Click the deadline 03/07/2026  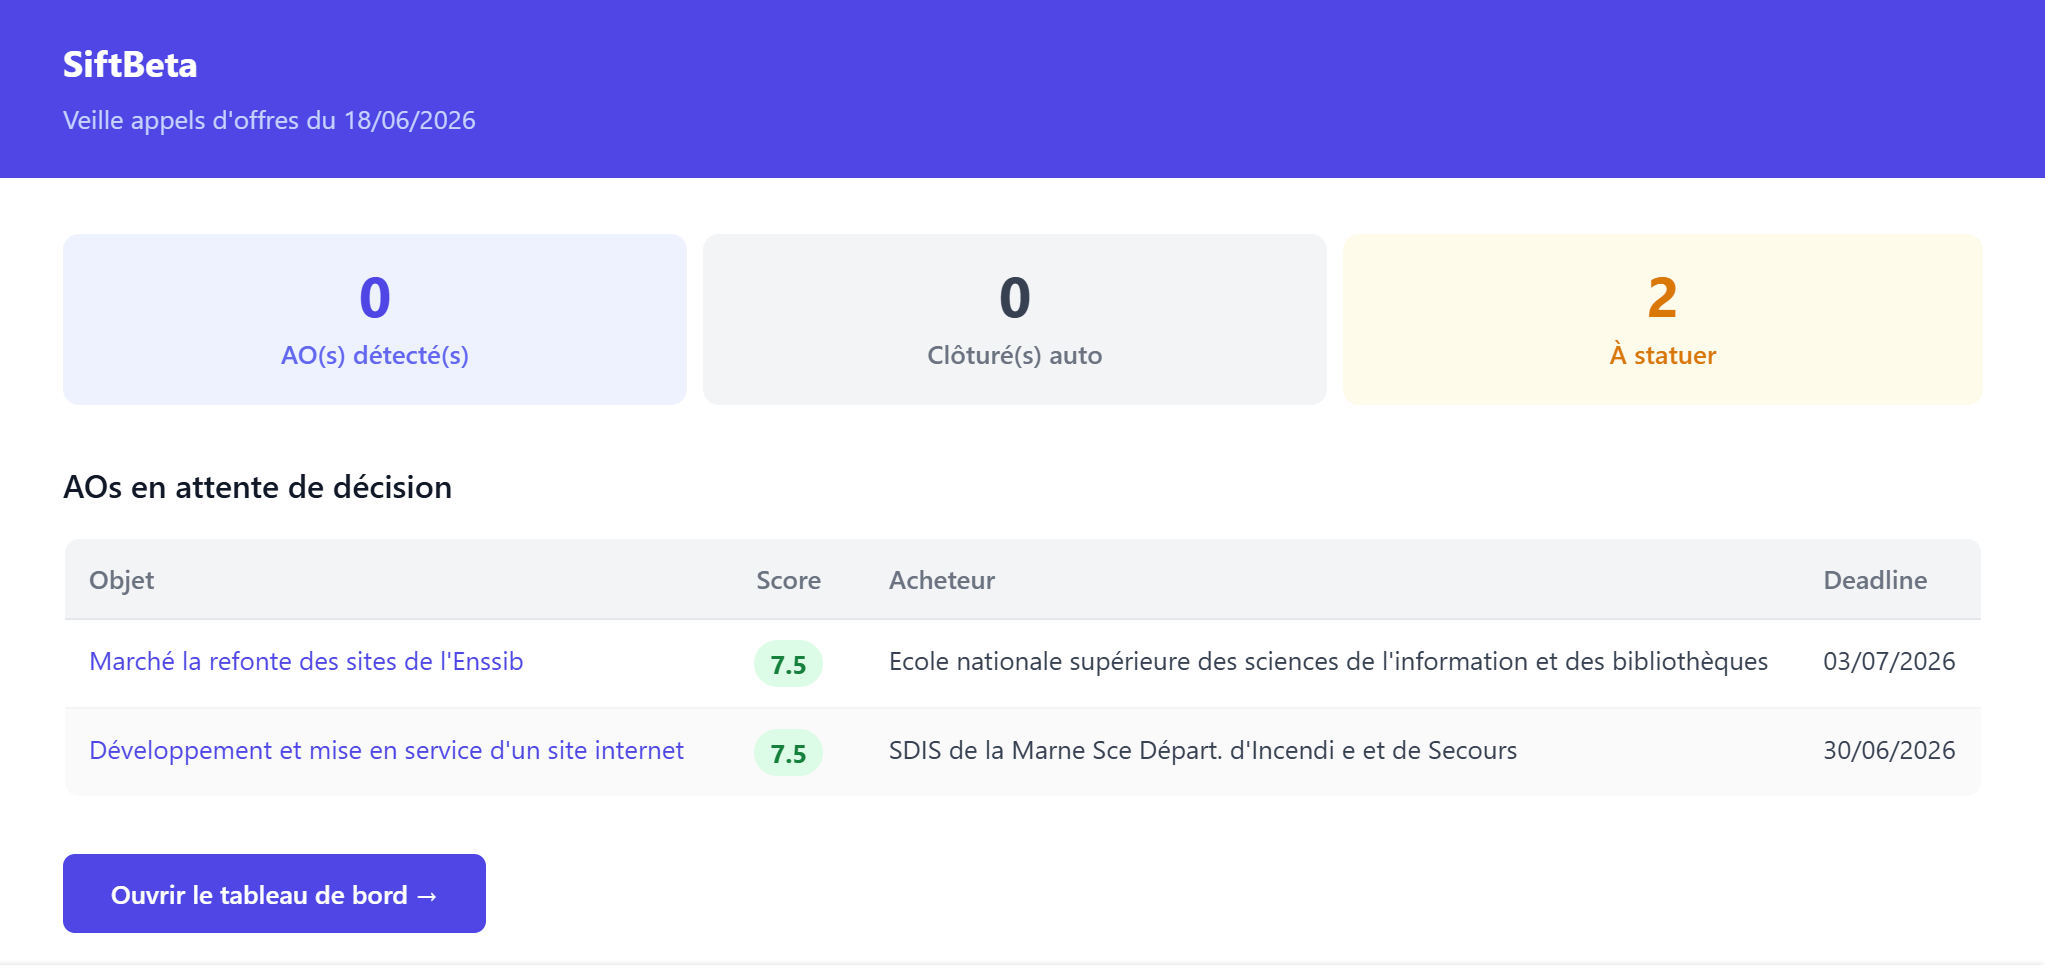(1889, 661)
